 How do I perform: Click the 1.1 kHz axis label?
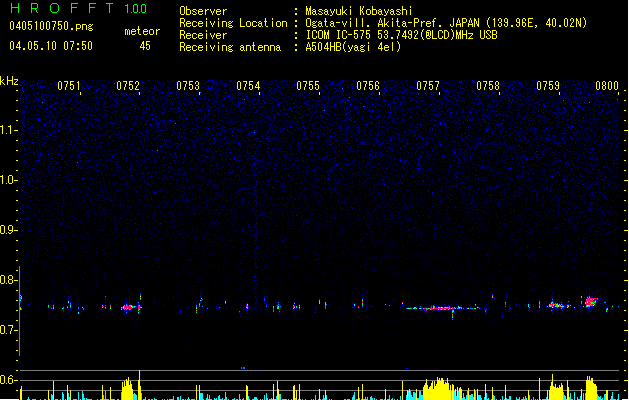coord(8,130)
